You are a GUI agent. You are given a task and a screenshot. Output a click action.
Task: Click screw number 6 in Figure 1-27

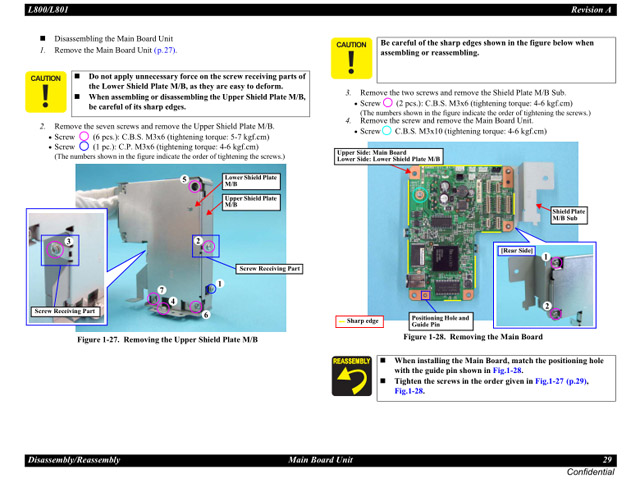(x=204, y=314)
